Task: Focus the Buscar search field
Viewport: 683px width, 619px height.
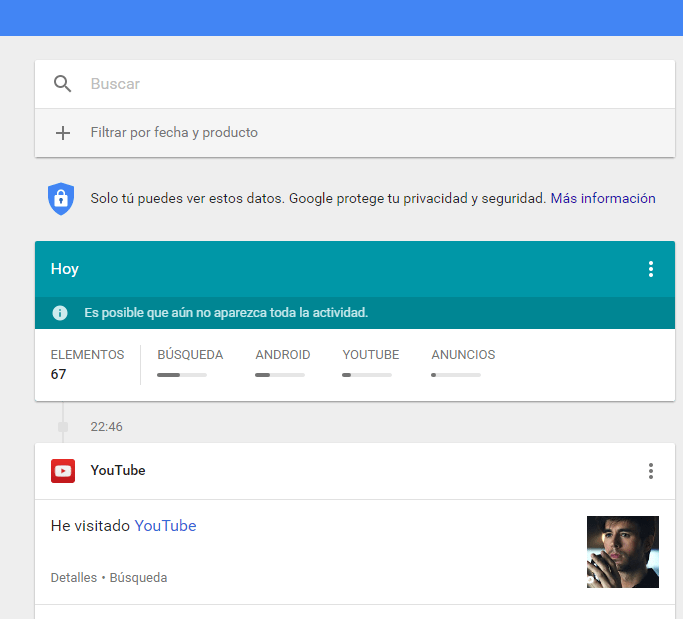Action: click(370, 84)
